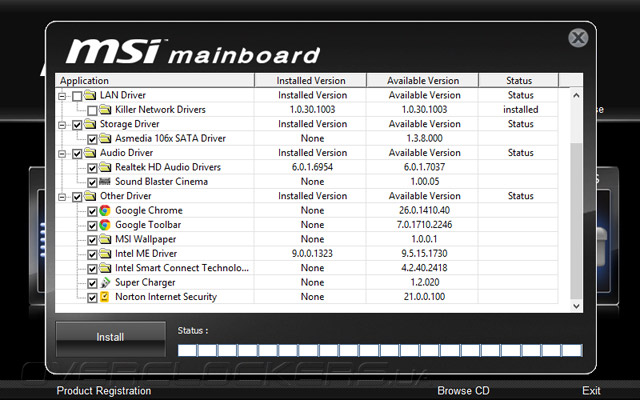Click the installation progress bar
Screen dimensions: 640x400
click(x=380, y=350)
